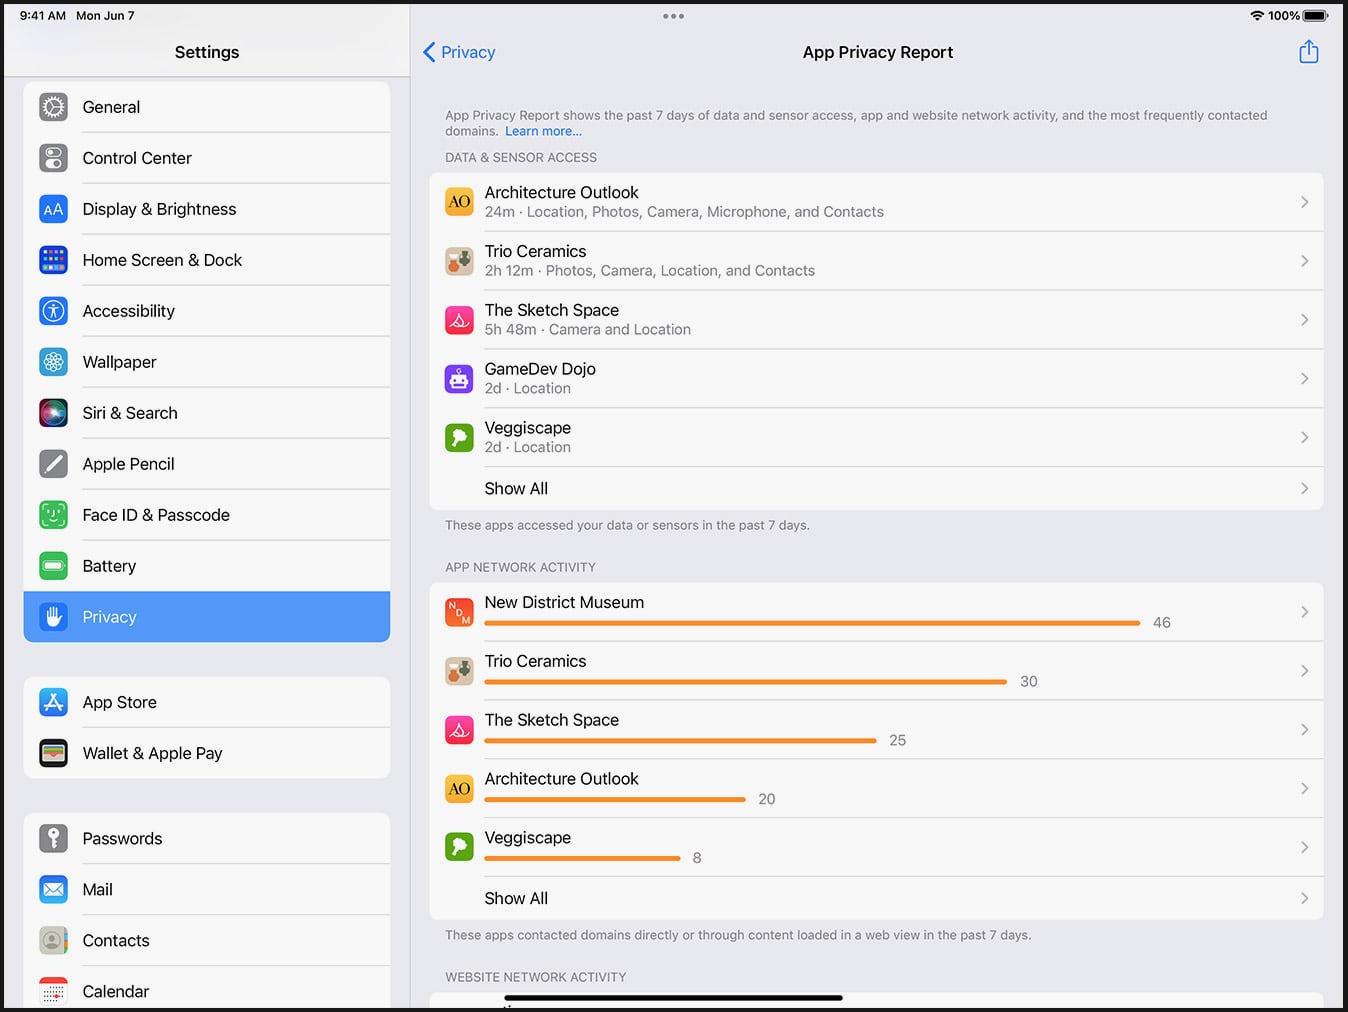Click Veggiscape network activity bar
Viewport: 1348px width, 1012px height.
point(582,858)
